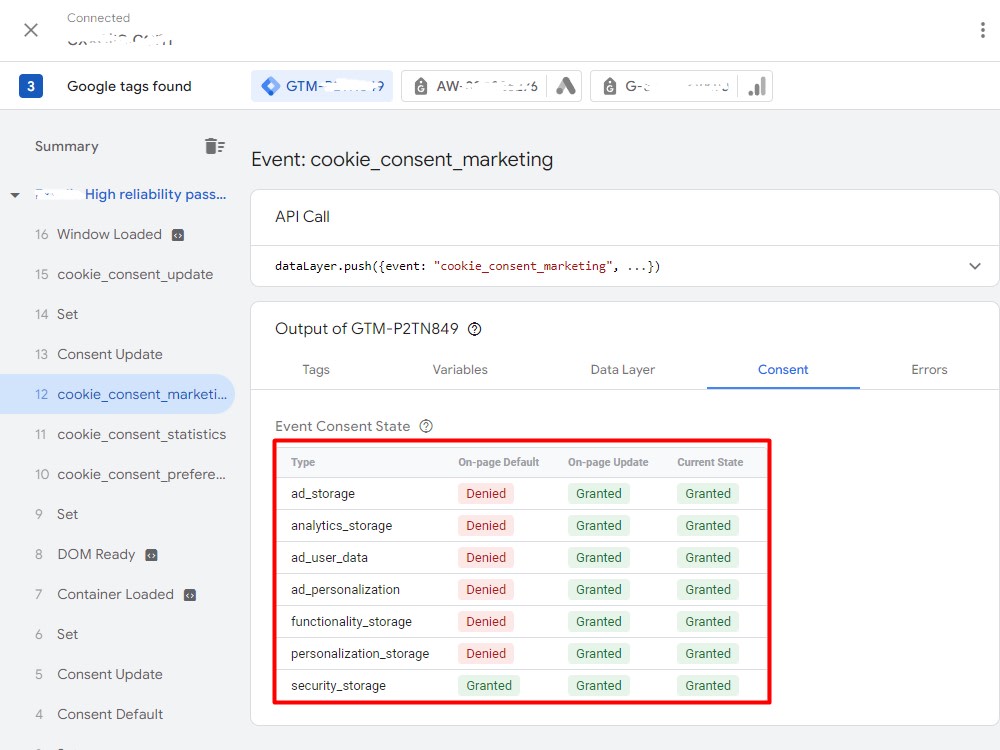Switch to the Tags tab

316,370
